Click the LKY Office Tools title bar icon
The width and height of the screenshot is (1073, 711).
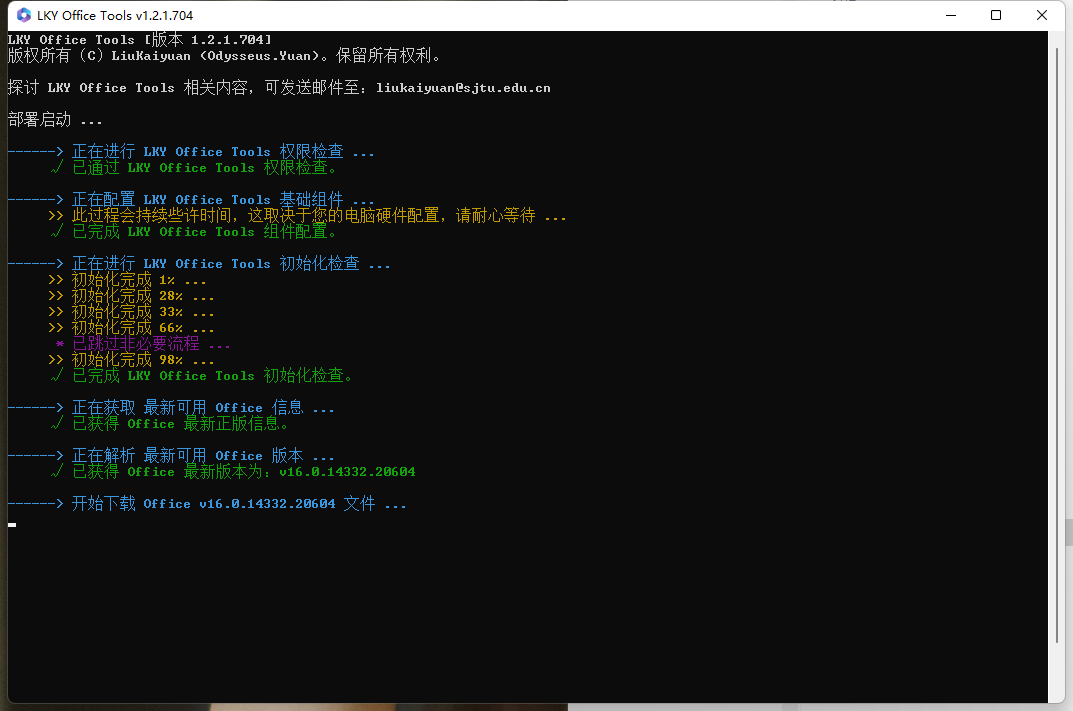[x=24, y=15]
